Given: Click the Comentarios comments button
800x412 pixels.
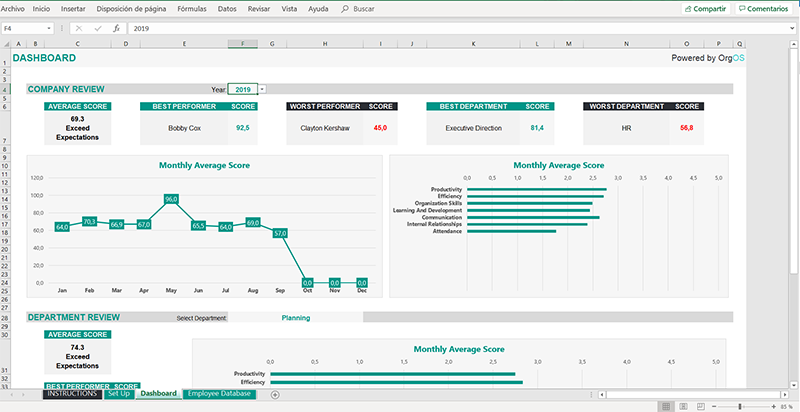Looking at the screenshot, I should (x=763, y=9).
